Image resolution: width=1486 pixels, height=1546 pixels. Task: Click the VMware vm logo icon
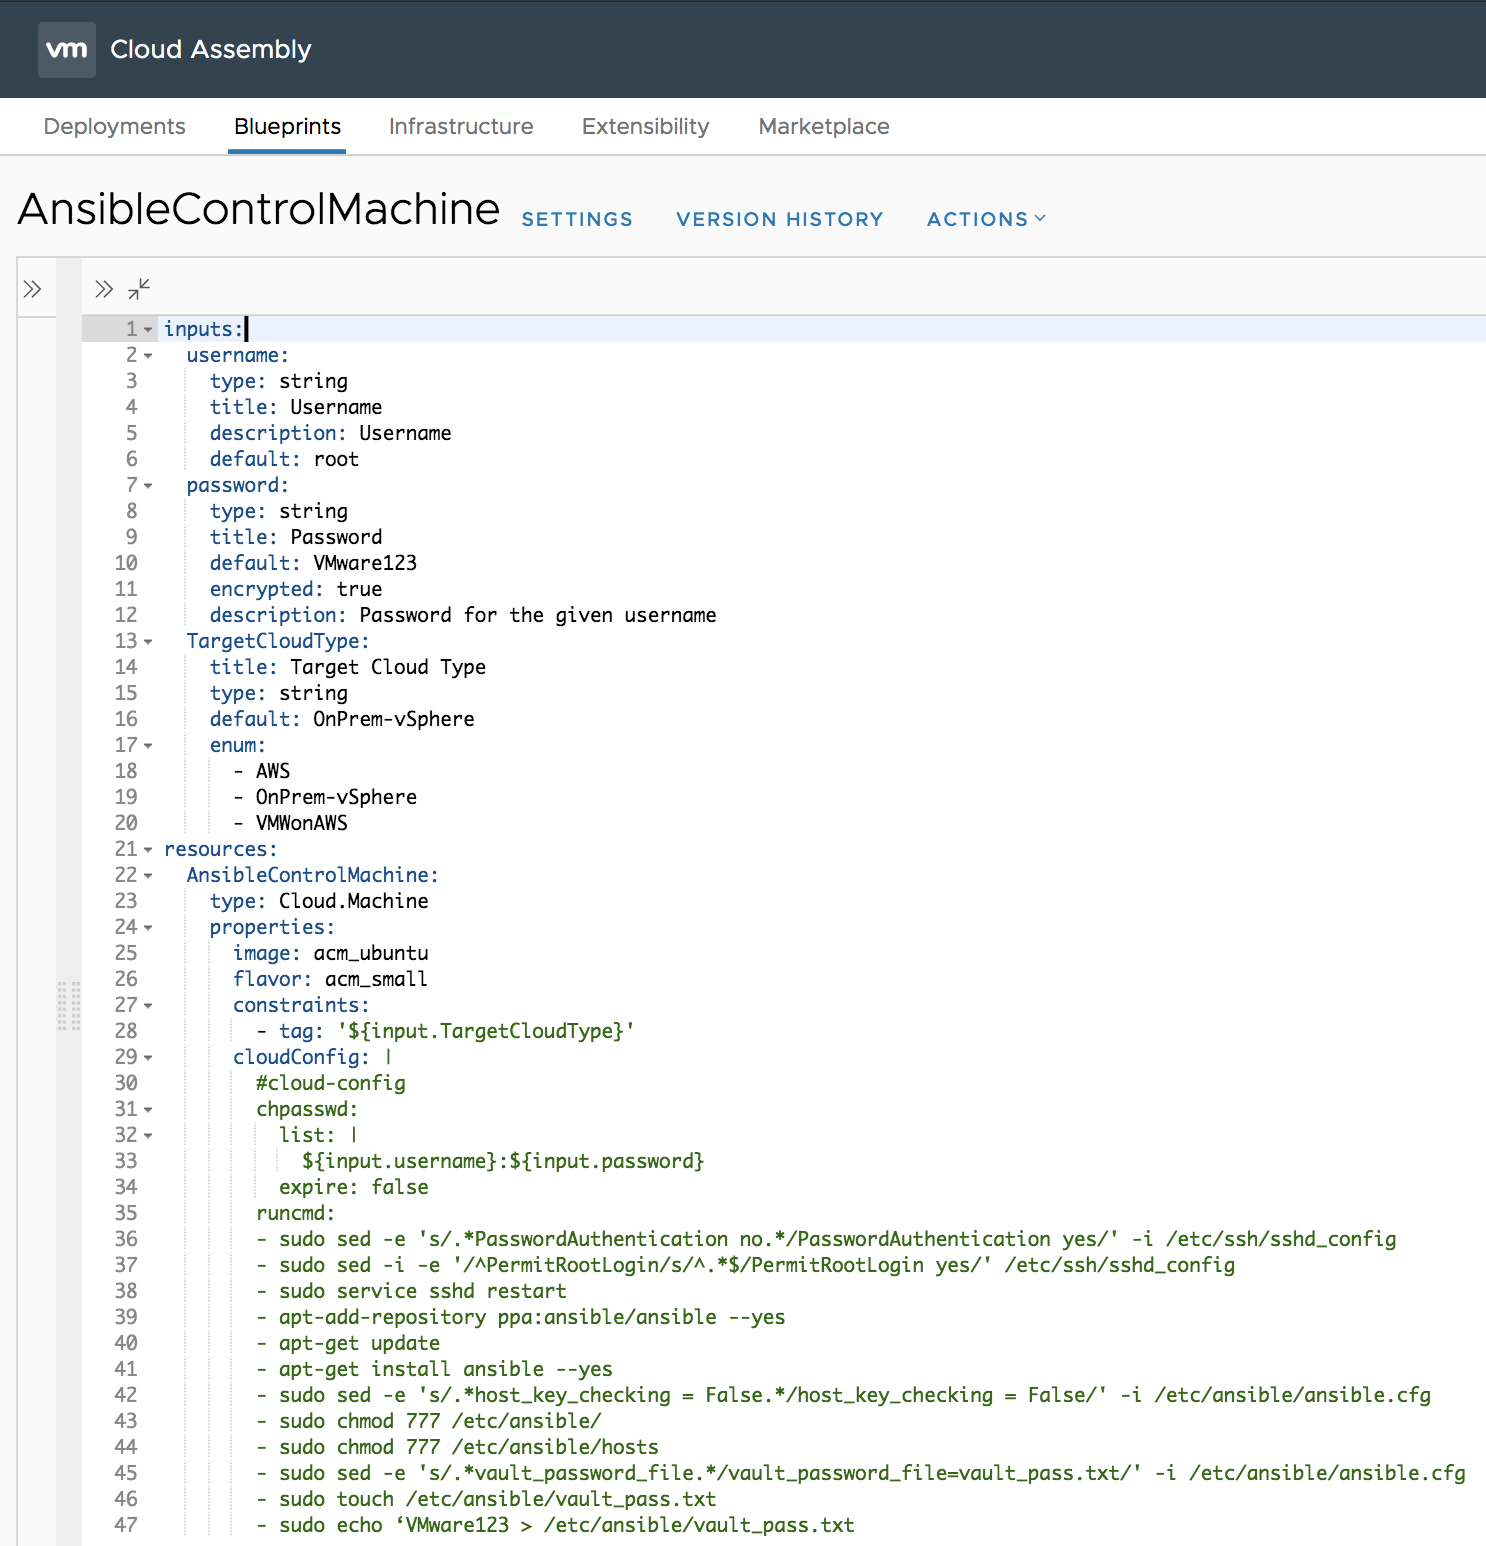click(67, 49)
